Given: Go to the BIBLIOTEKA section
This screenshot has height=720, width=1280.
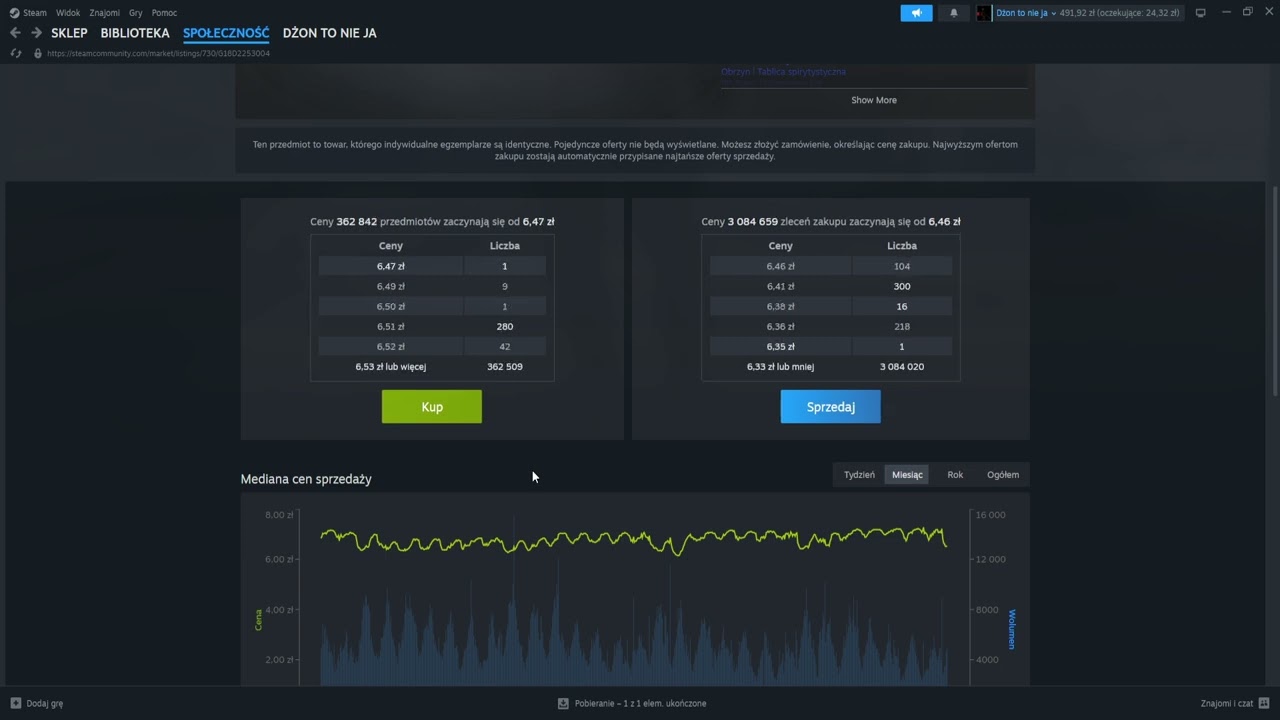Looking at the screenshot, I should pyautogui.click(x=135, y=33).
